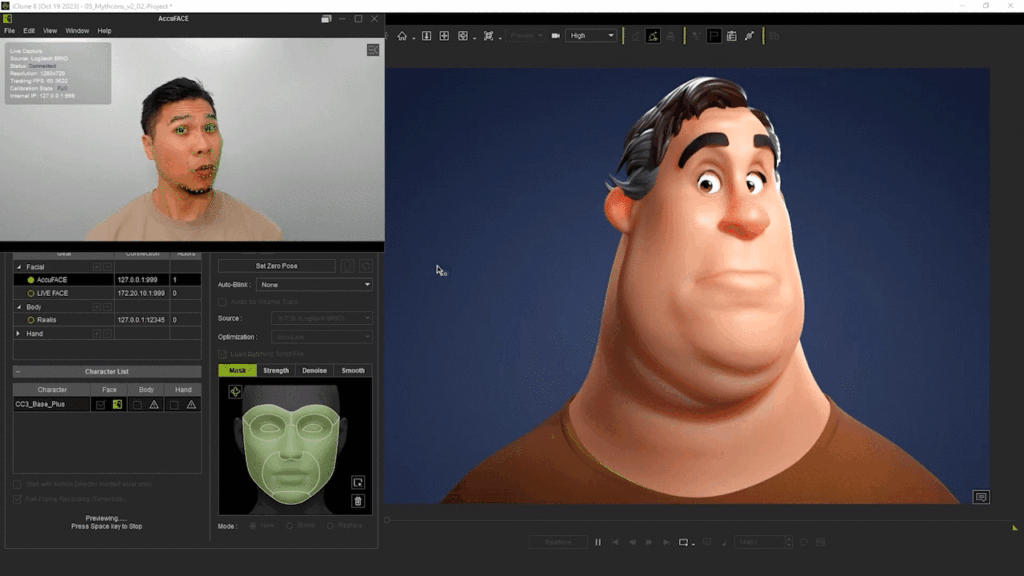Click the corner-bracket frame toolbar icon
1024x576 pixels.
pyautogui.click(x=488, y=36)
